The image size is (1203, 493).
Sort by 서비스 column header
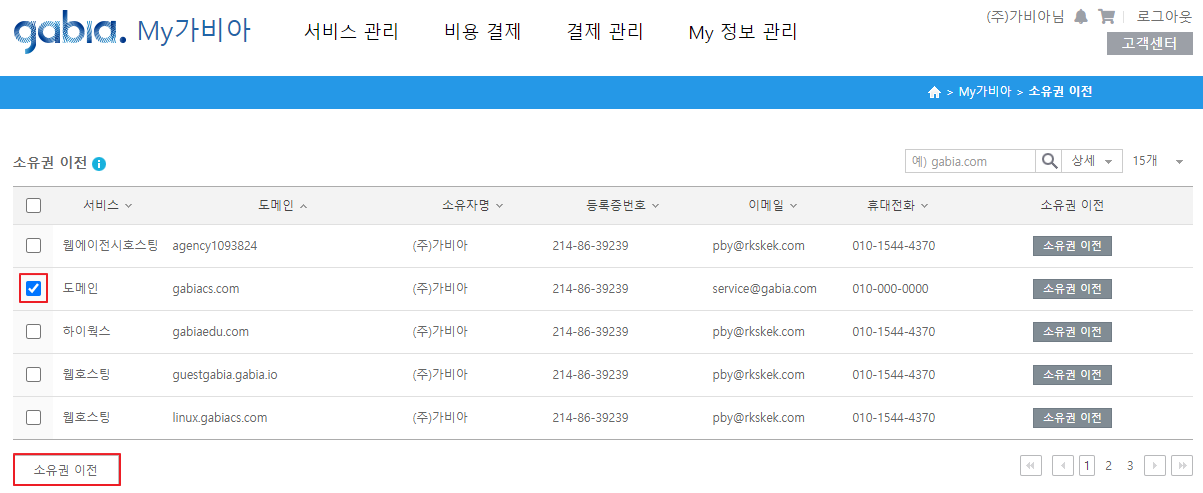click(x=108, y=205)
